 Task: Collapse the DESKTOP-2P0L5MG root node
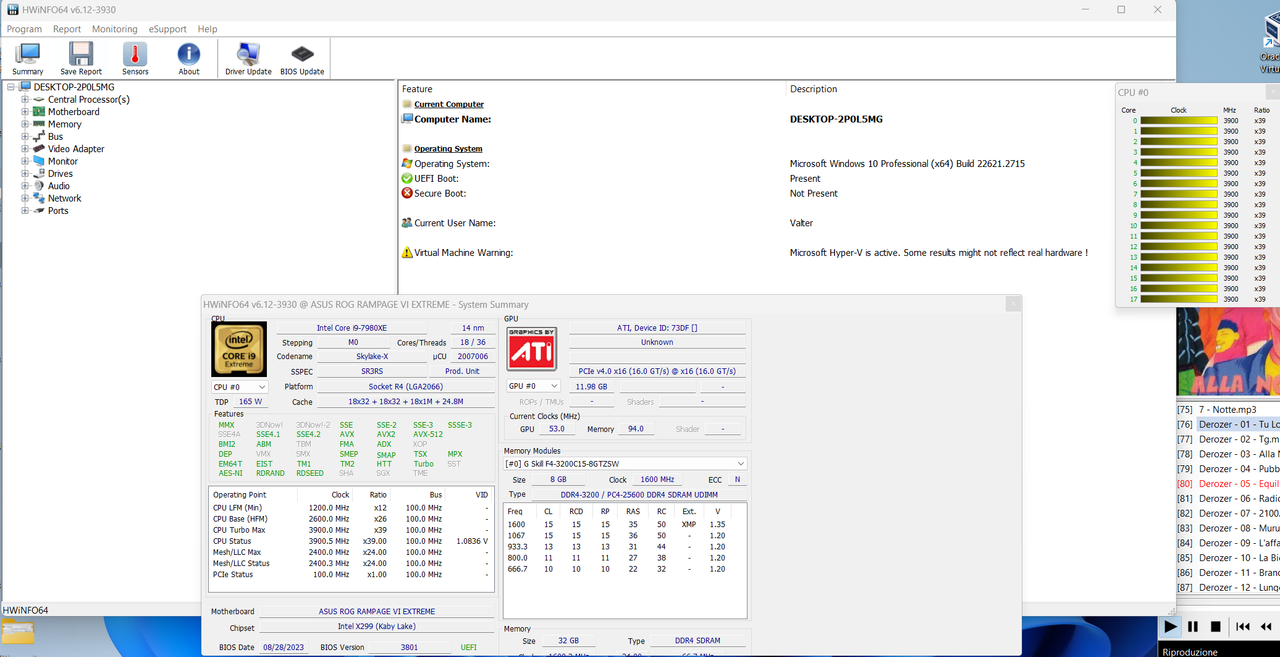click(11, 87)
